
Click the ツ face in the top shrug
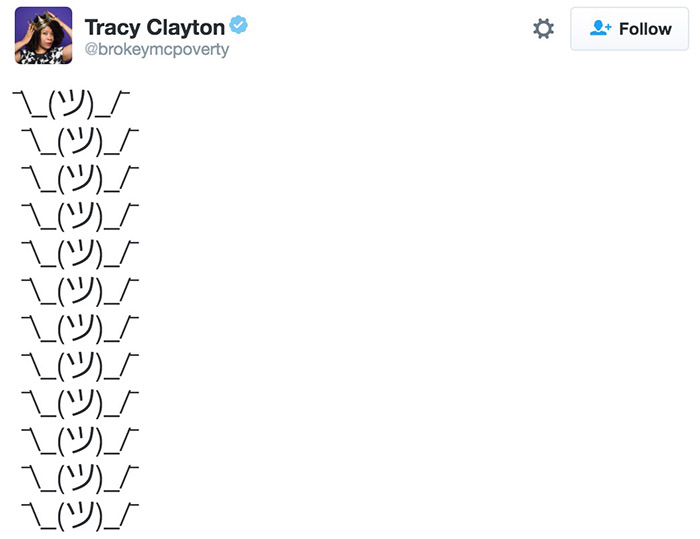(72, 103)
